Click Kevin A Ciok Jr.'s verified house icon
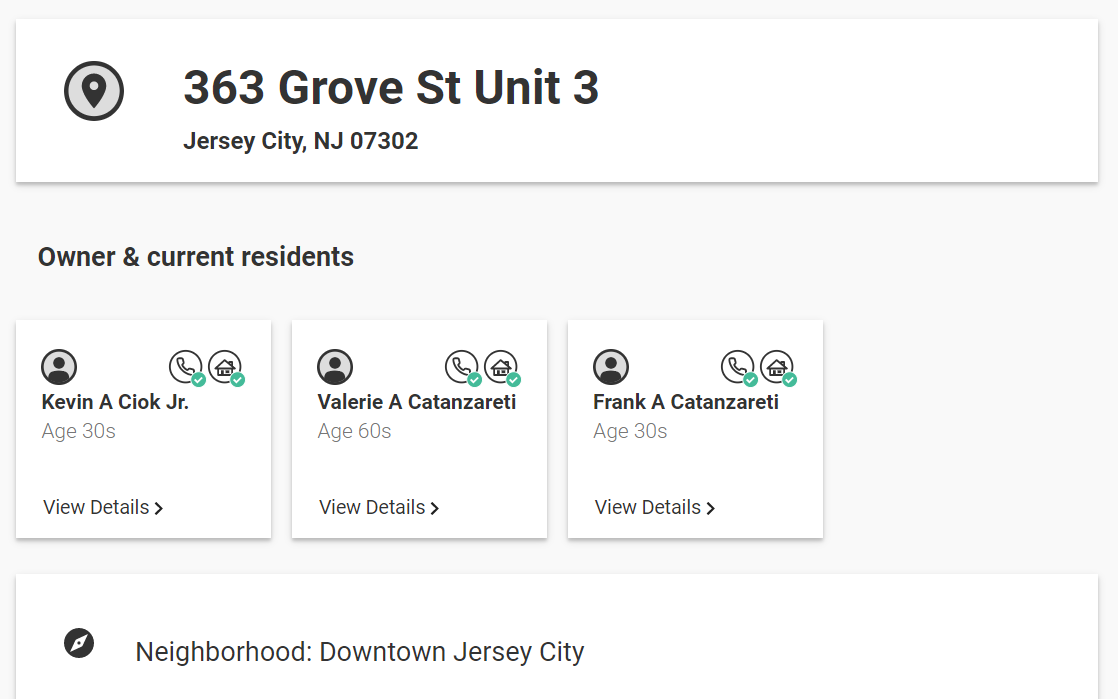The height and width of the screenshot is (699, 1118). [x=226, y=368]
